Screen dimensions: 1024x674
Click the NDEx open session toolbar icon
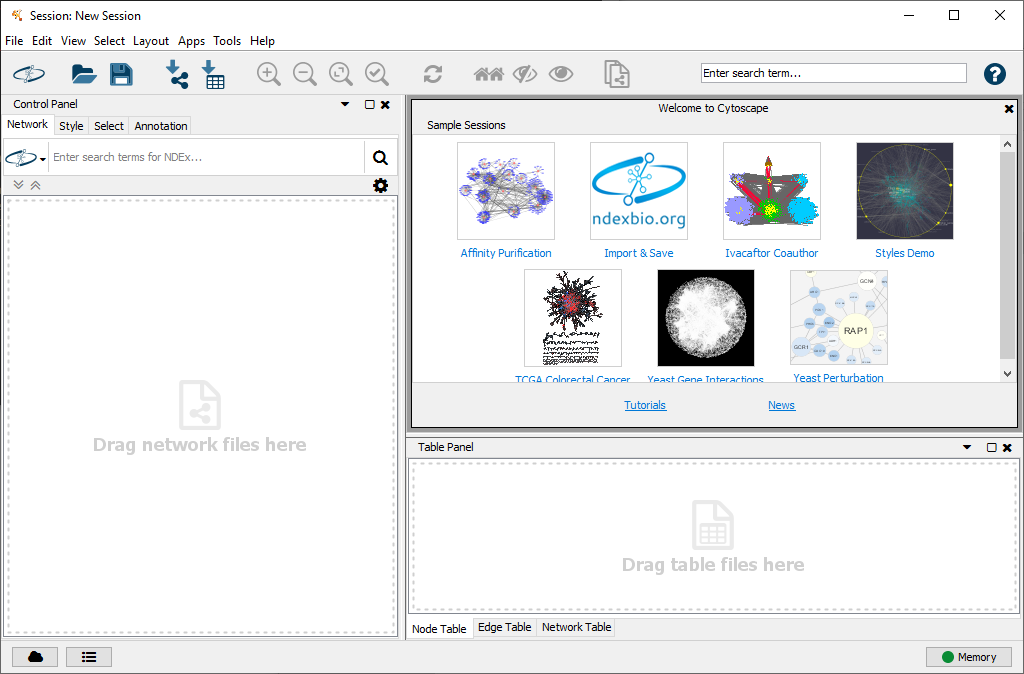(x=29, y=74)
